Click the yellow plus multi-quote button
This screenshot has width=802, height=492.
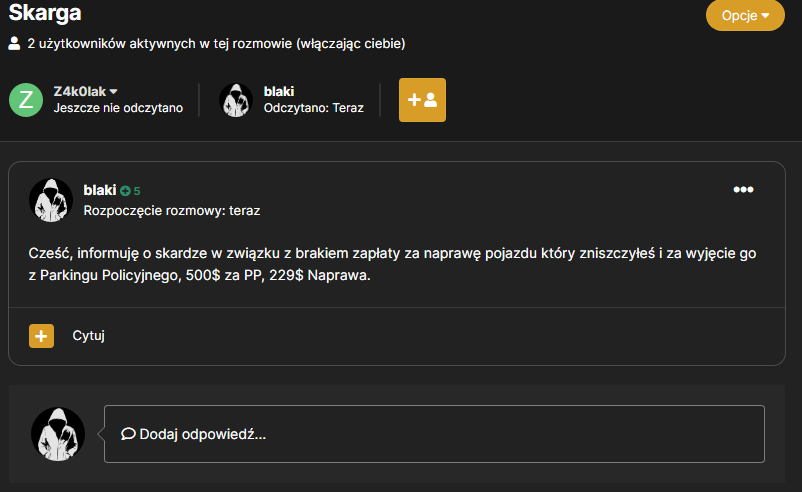point(41,336)
